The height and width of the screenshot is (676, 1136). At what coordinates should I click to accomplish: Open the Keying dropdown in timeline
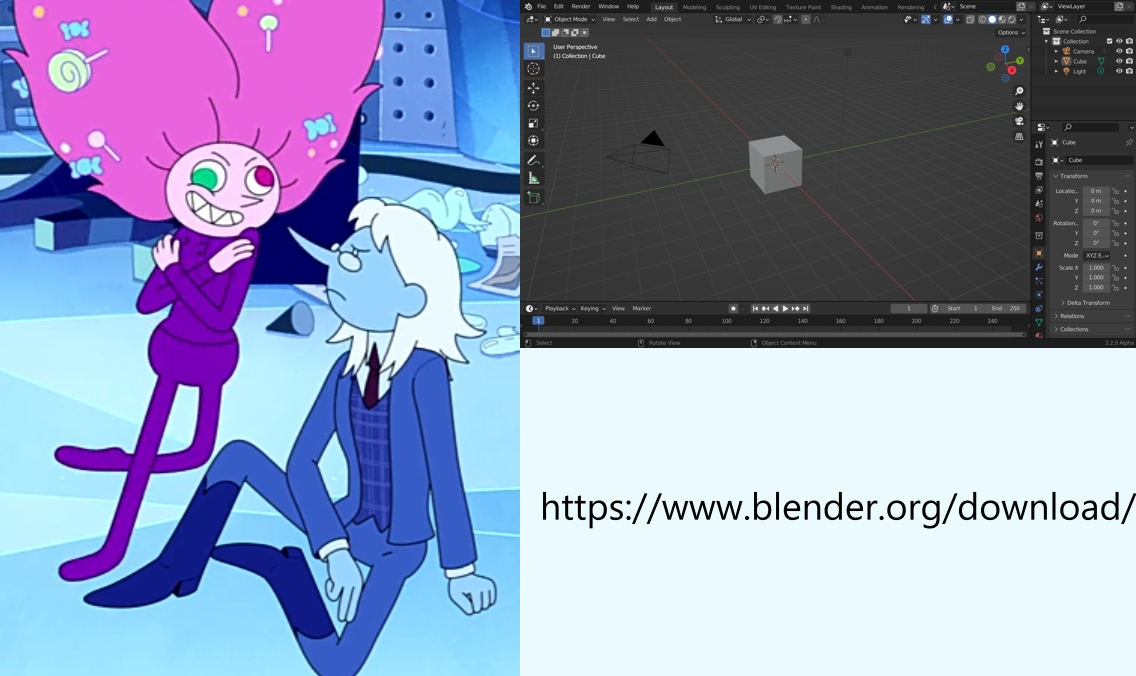(x=593, y=309)
